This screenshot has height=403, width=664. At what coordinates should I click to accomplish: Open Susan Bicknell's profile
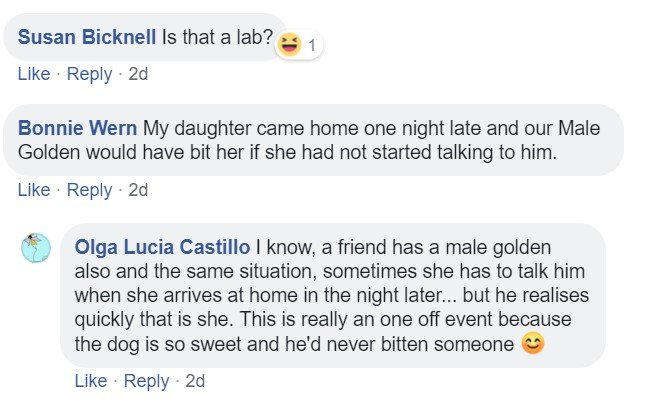coord(87,37)
